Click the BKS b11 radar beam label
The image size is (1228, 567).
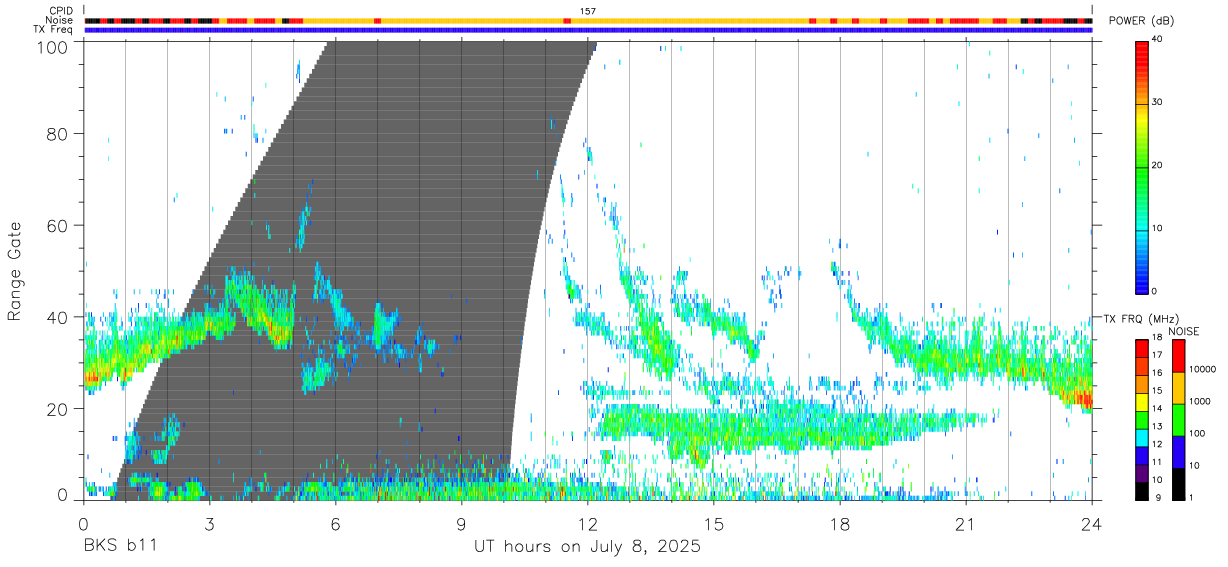click(x=120, y=547)
